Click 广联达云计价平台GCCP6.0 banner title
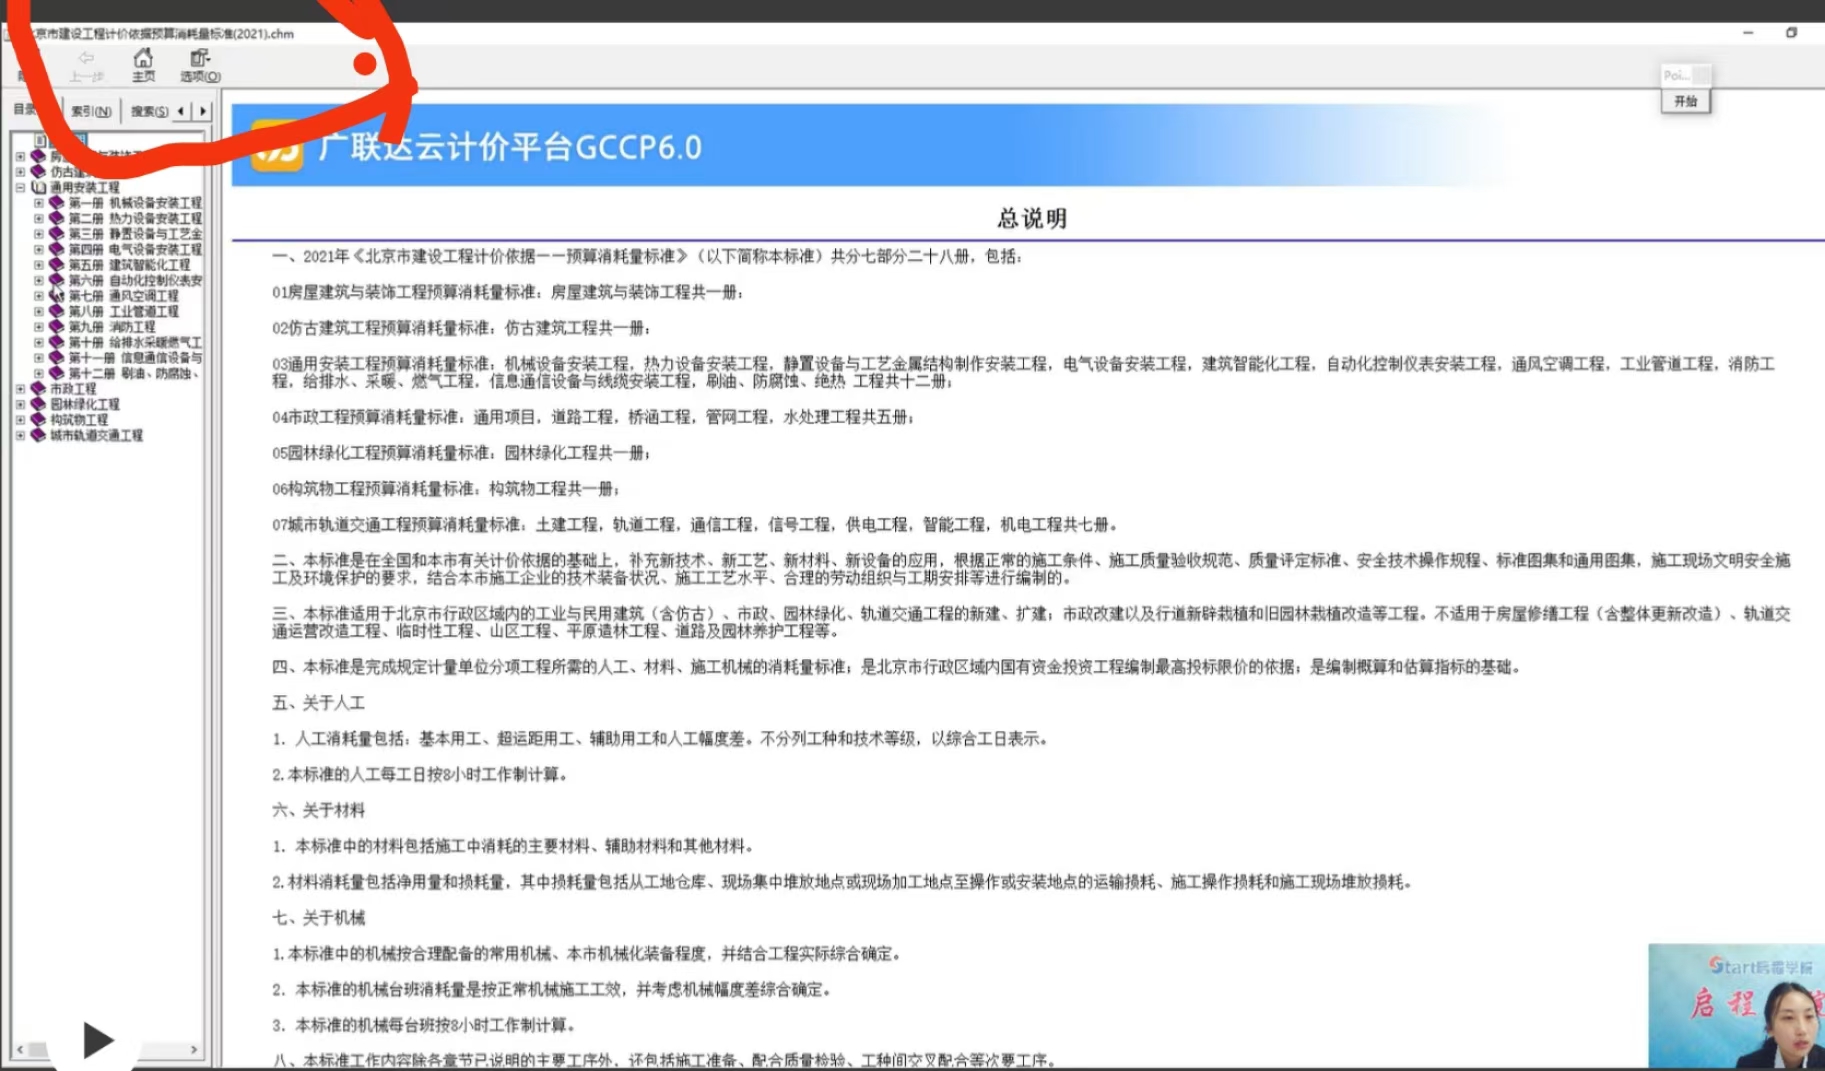 (x=510, y=147)
